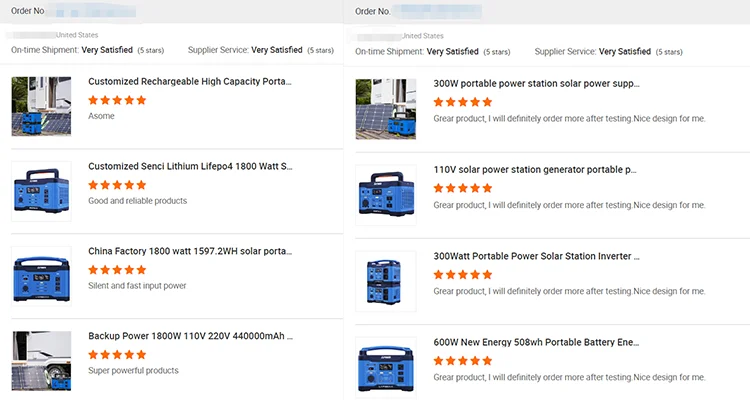Click the stars above "Silent and fast input power"
Image resolution: width=750 pixels, height=400 pixels.
point(117,270)
